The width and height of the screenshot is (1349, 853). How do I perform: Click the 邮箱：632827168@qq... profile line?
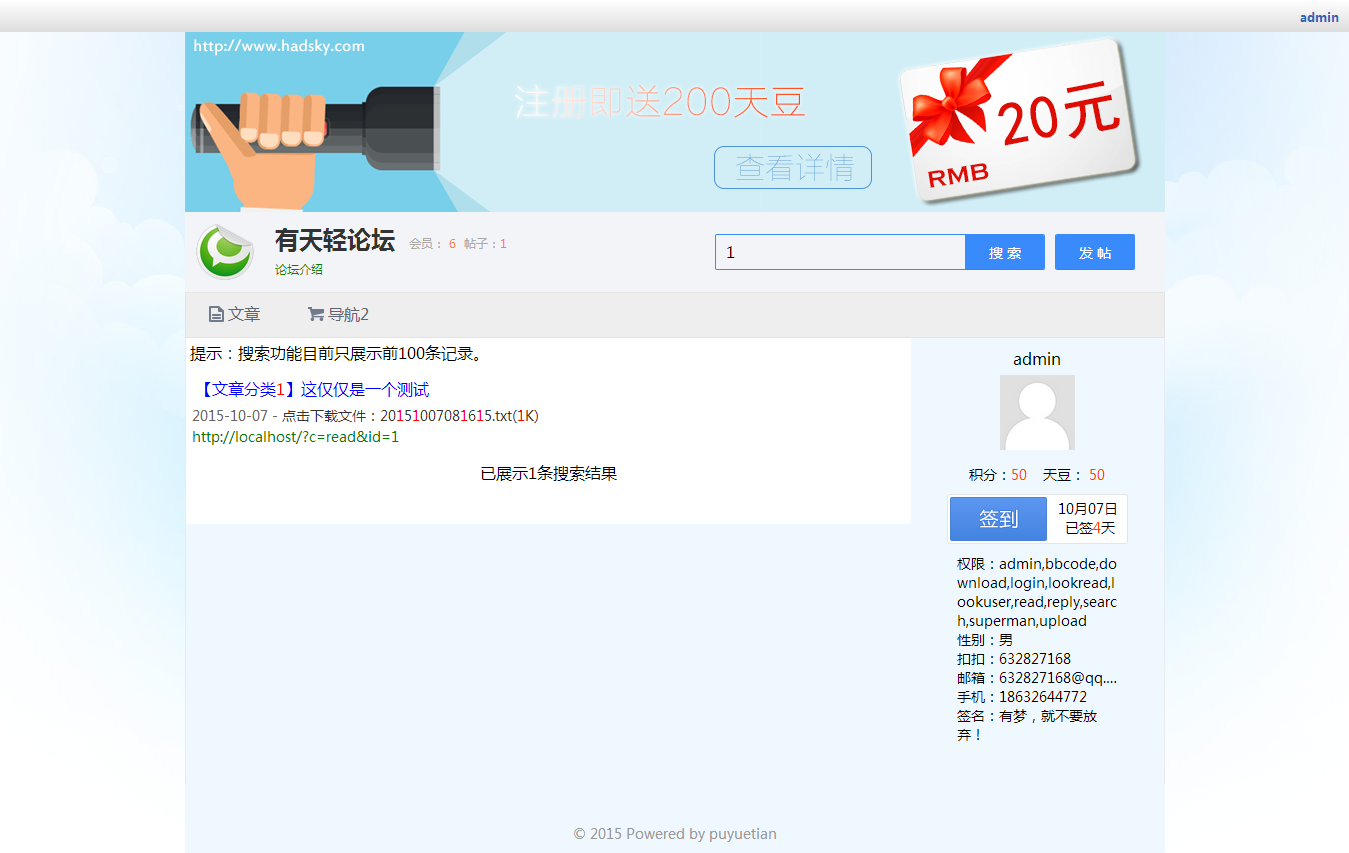tap(1037, 678)
